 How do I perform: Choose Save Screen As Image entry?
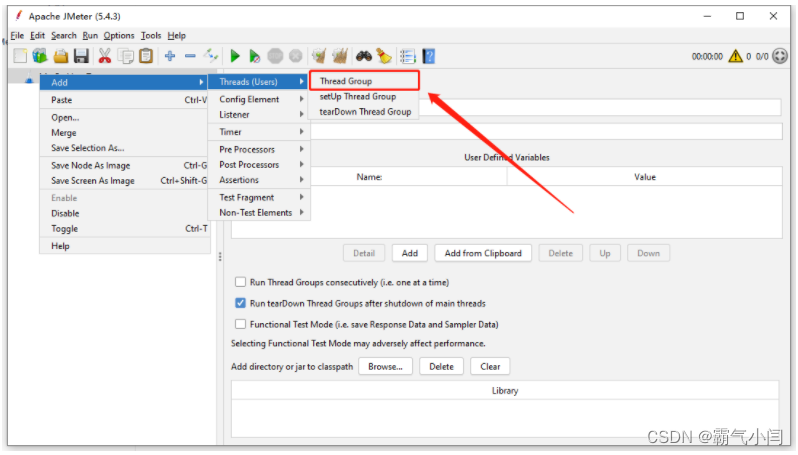124,181
